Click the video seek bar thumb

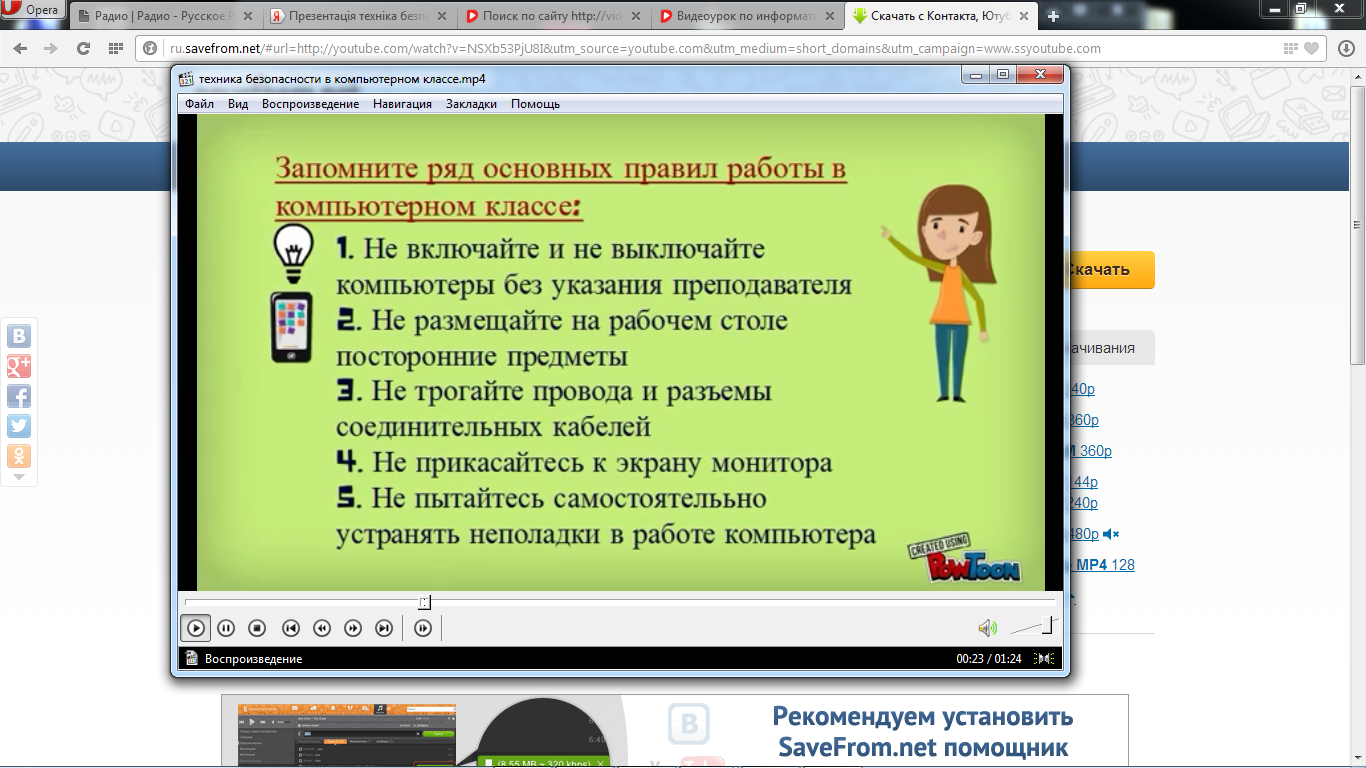point(424,602)
